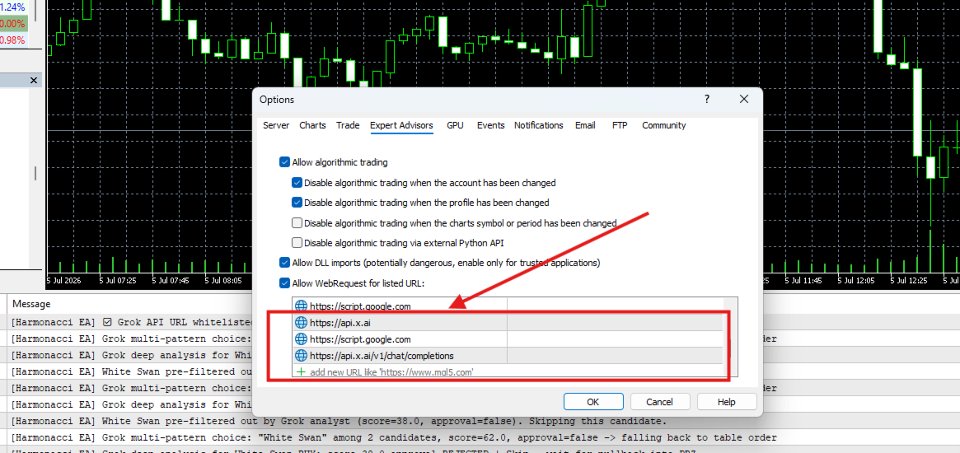960x453 pixels.
Task: Select the Expert Advisors tab
Action: click(402, 125)
